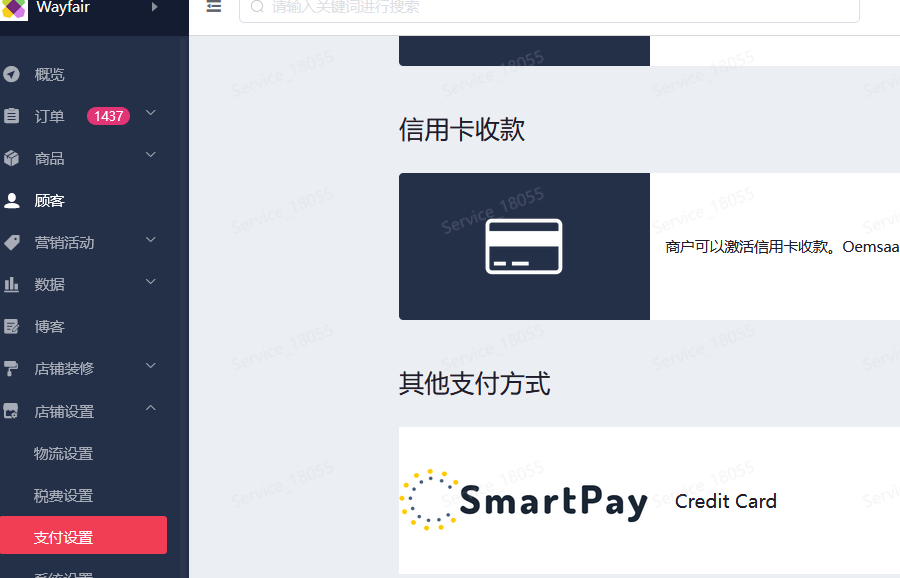This screenshot has width=900, height=578.
Task: Expand the 数据 submenu chevron
Action: tap(151, 282)
